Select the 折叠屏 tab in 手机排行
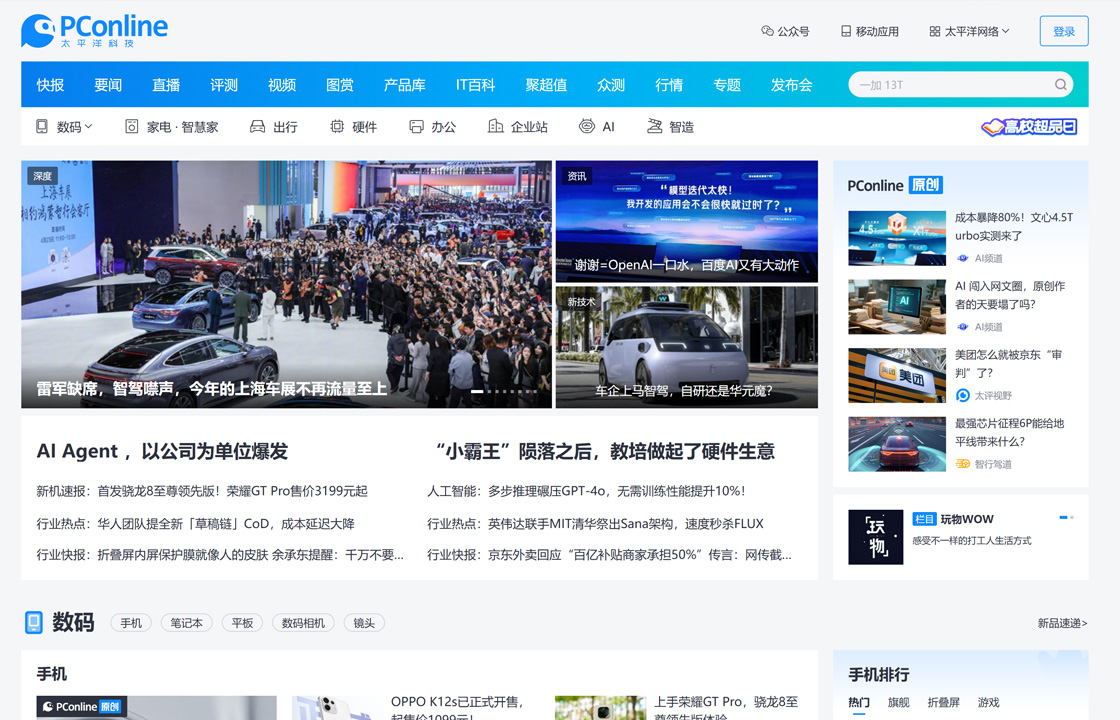This screenshot has height=720, width=1120. [x=943, y=702]
